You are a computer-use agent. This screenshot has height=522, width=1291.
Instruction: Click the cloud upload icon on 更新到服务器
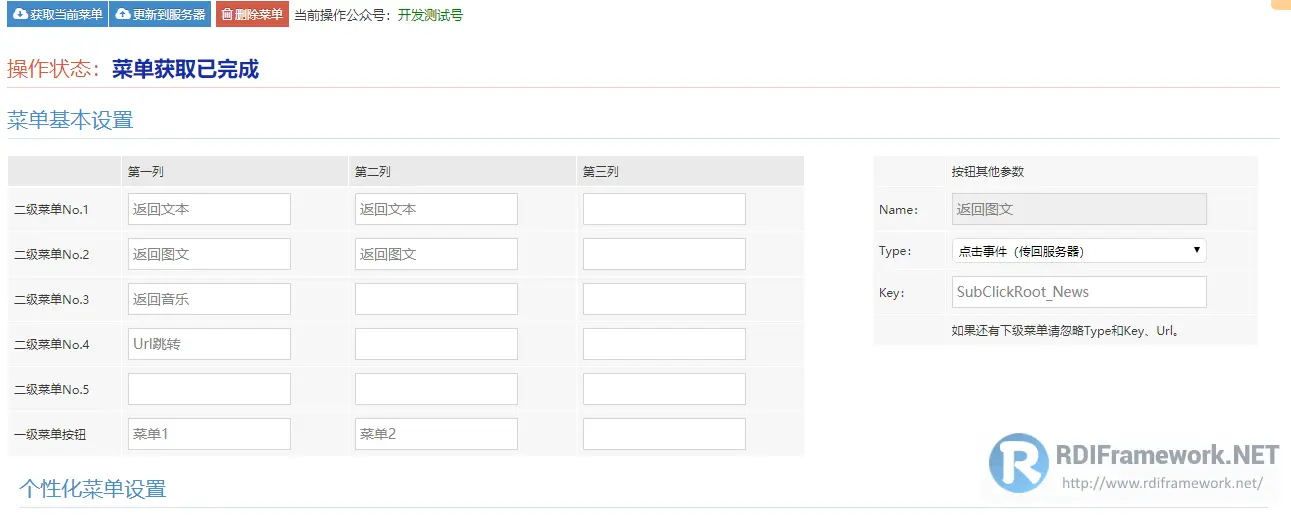tap(123, 15)
